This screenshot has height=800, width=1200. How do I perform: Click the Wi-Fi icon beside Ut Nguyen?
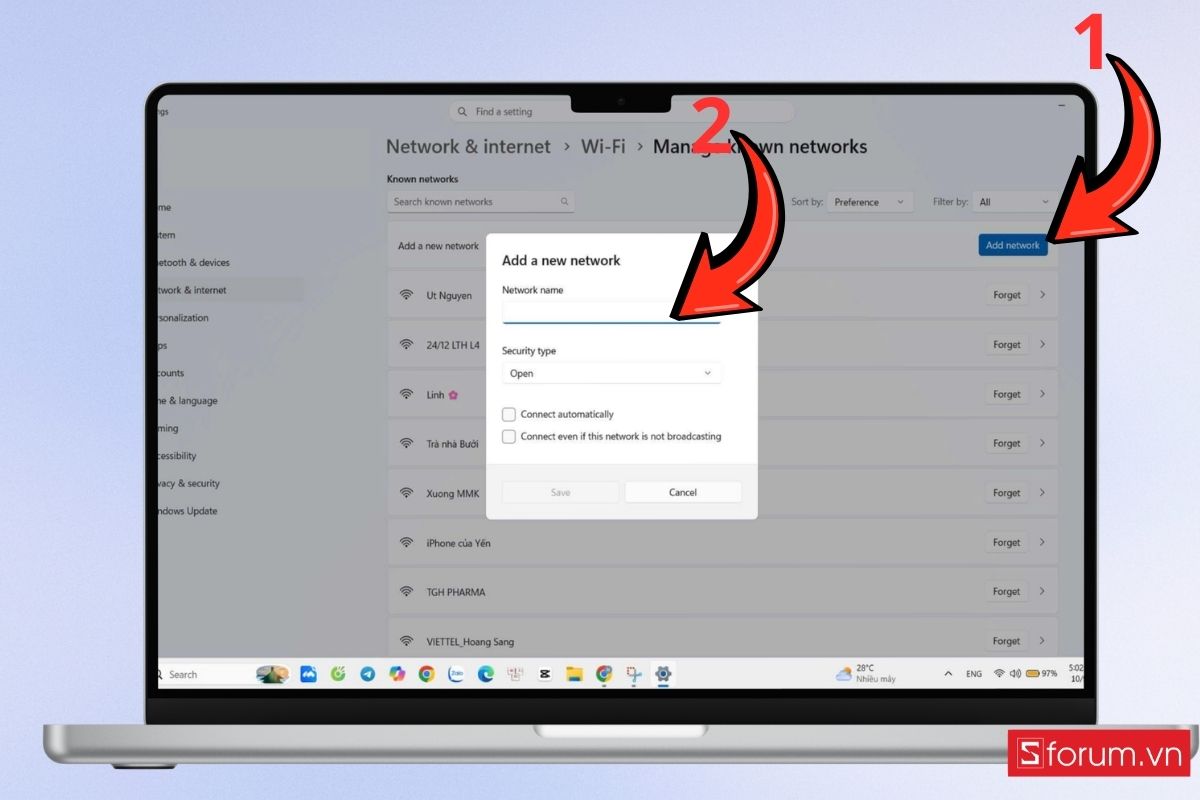pos(406,295)
